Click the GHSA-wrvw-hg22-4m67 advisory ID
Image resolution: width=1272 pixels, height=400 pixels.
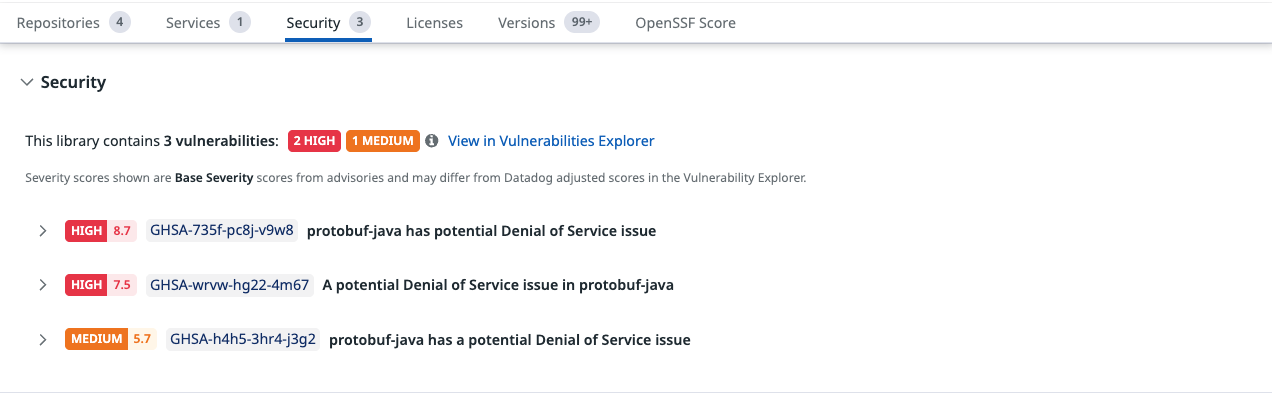[x=230, y=285]
